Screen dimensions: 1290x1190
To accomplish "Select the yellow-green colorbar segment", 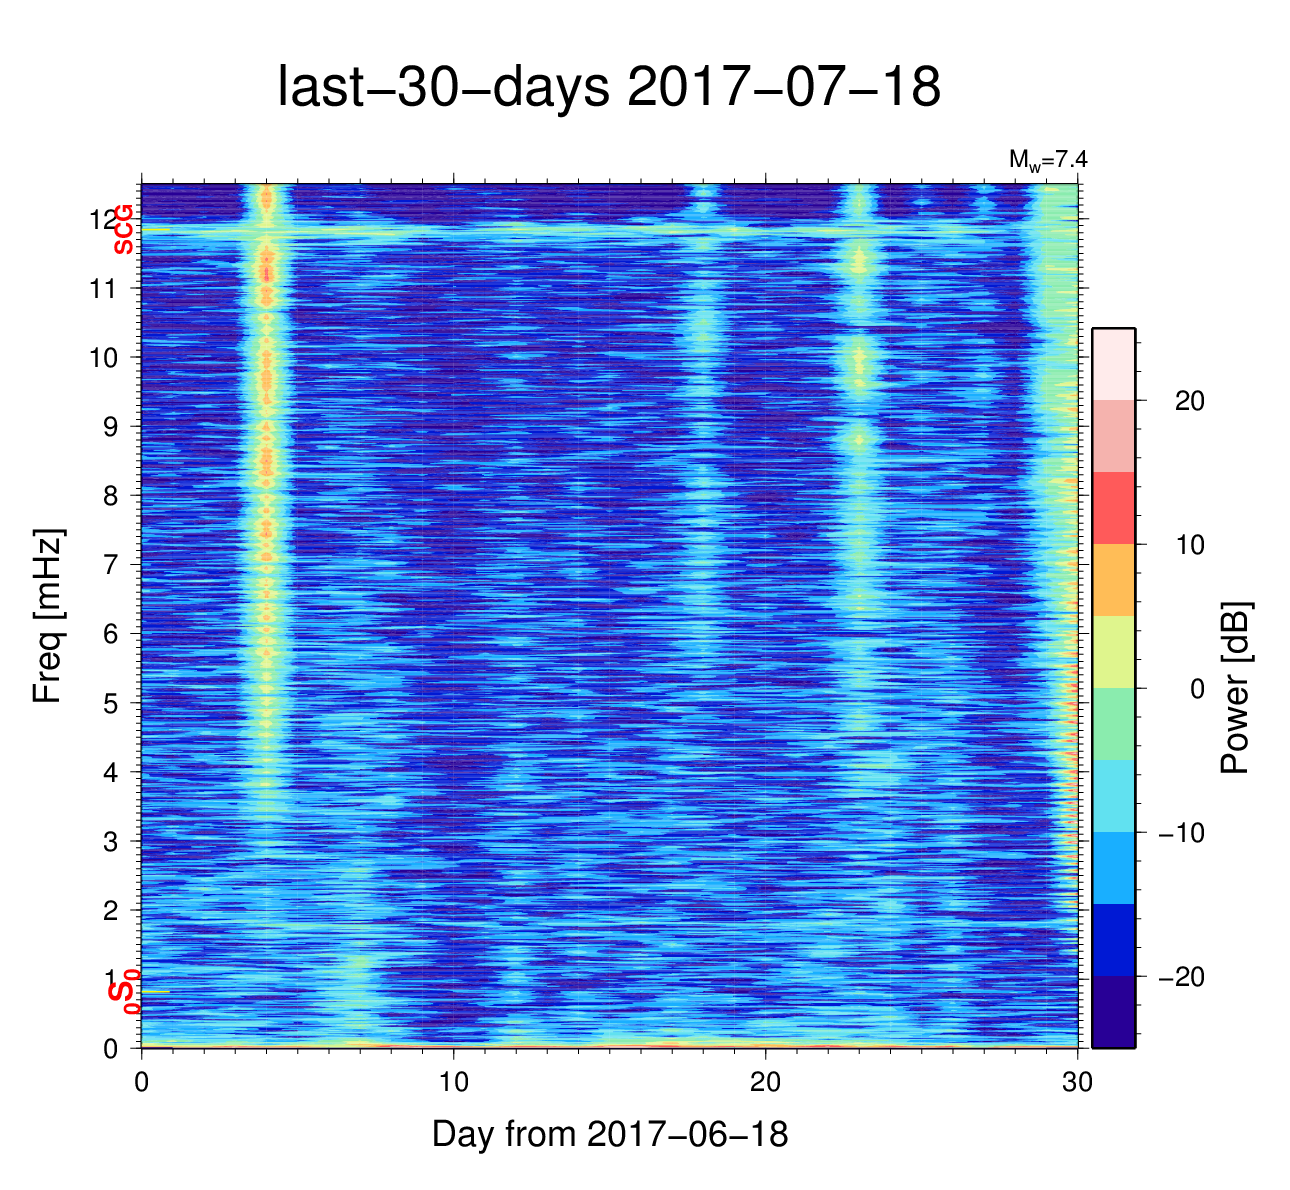I will (x=1113, y=652).
